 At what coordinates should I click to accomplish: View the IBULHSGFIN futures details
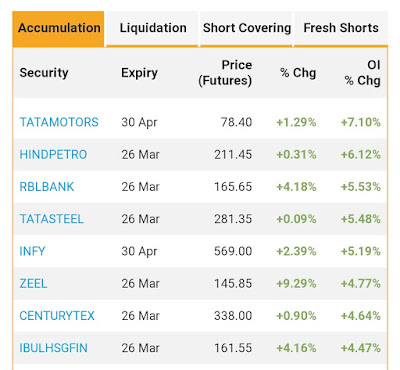point(53,348)
